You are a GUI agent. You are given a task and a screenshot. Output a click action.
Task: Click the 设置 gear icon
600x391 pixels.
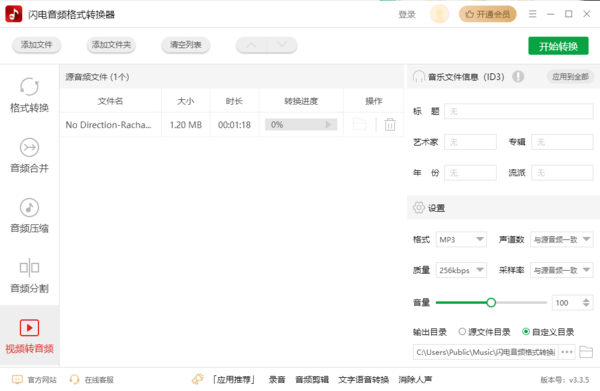click(x=419, y=208)
